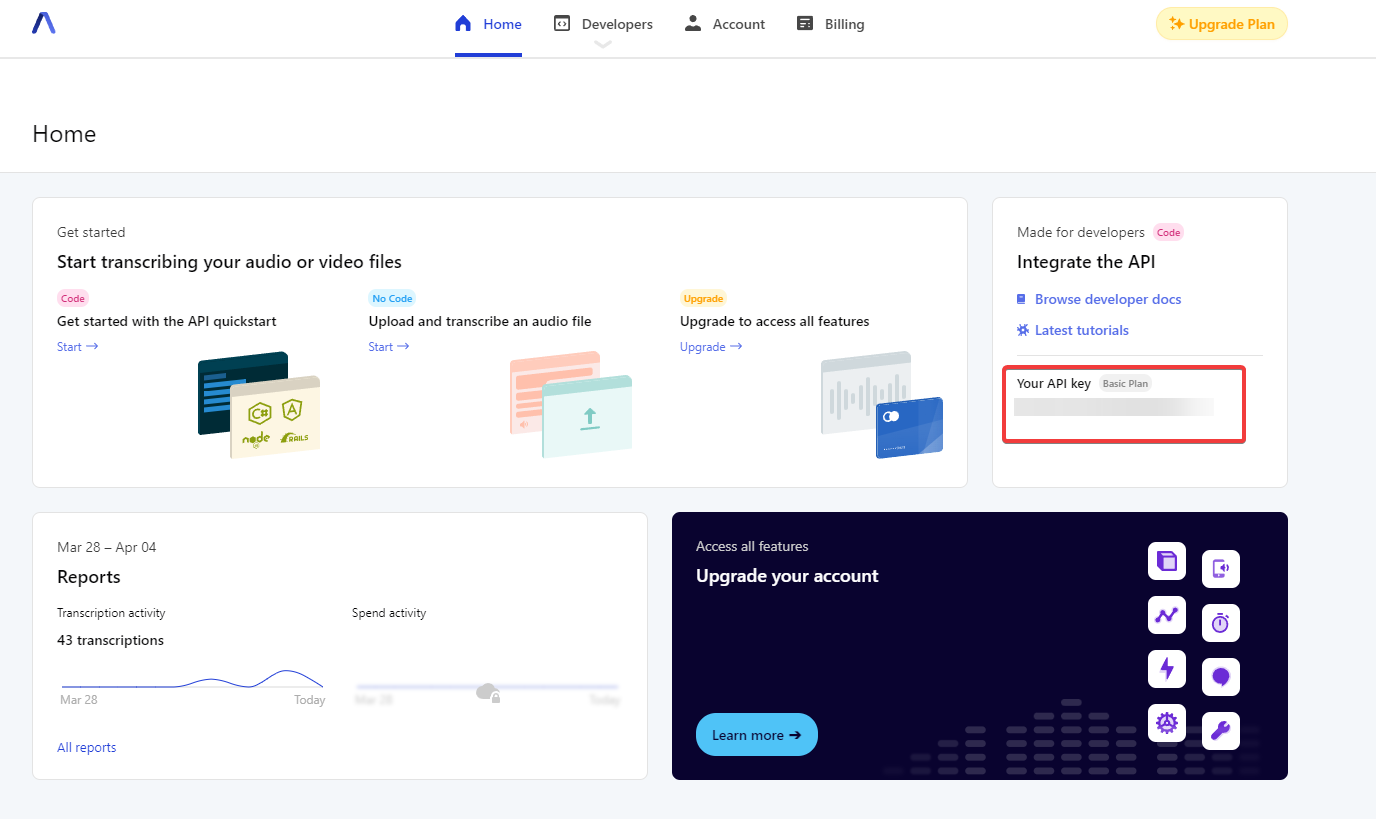Screen dimensions: 1376x819
Task: Click the Home house icon
Action: [462, 23]
